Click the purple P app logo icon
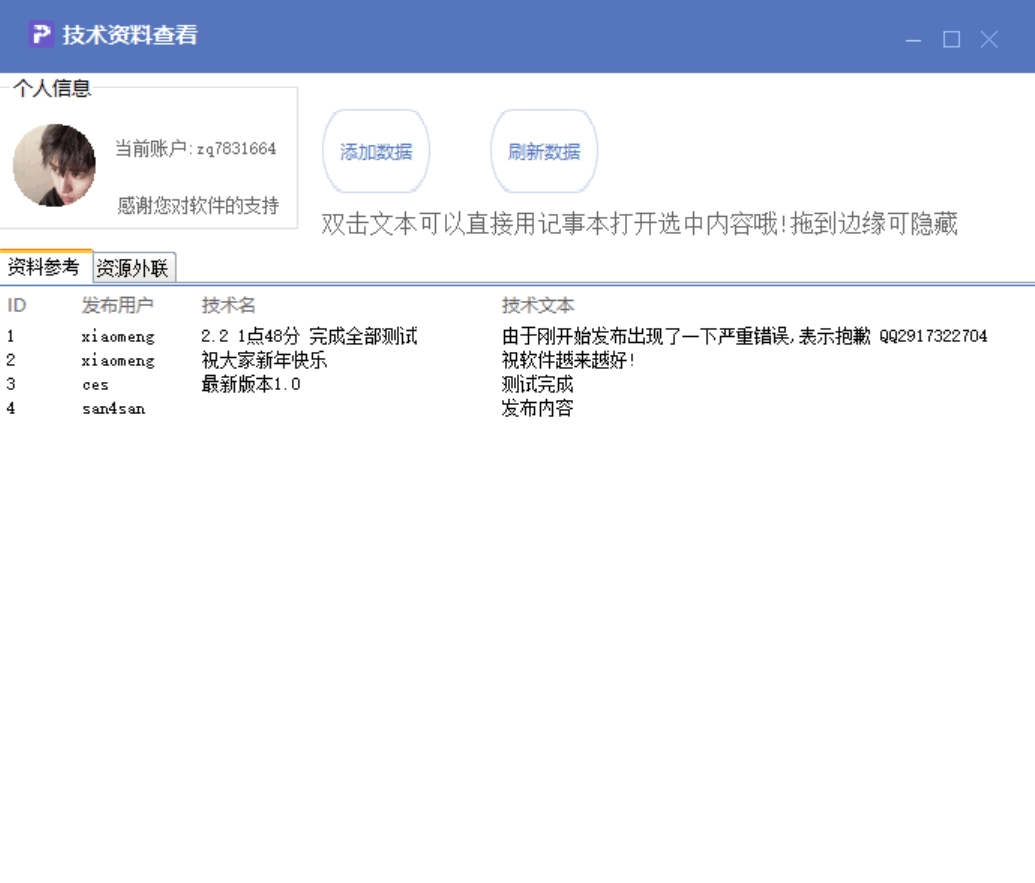 41,34
